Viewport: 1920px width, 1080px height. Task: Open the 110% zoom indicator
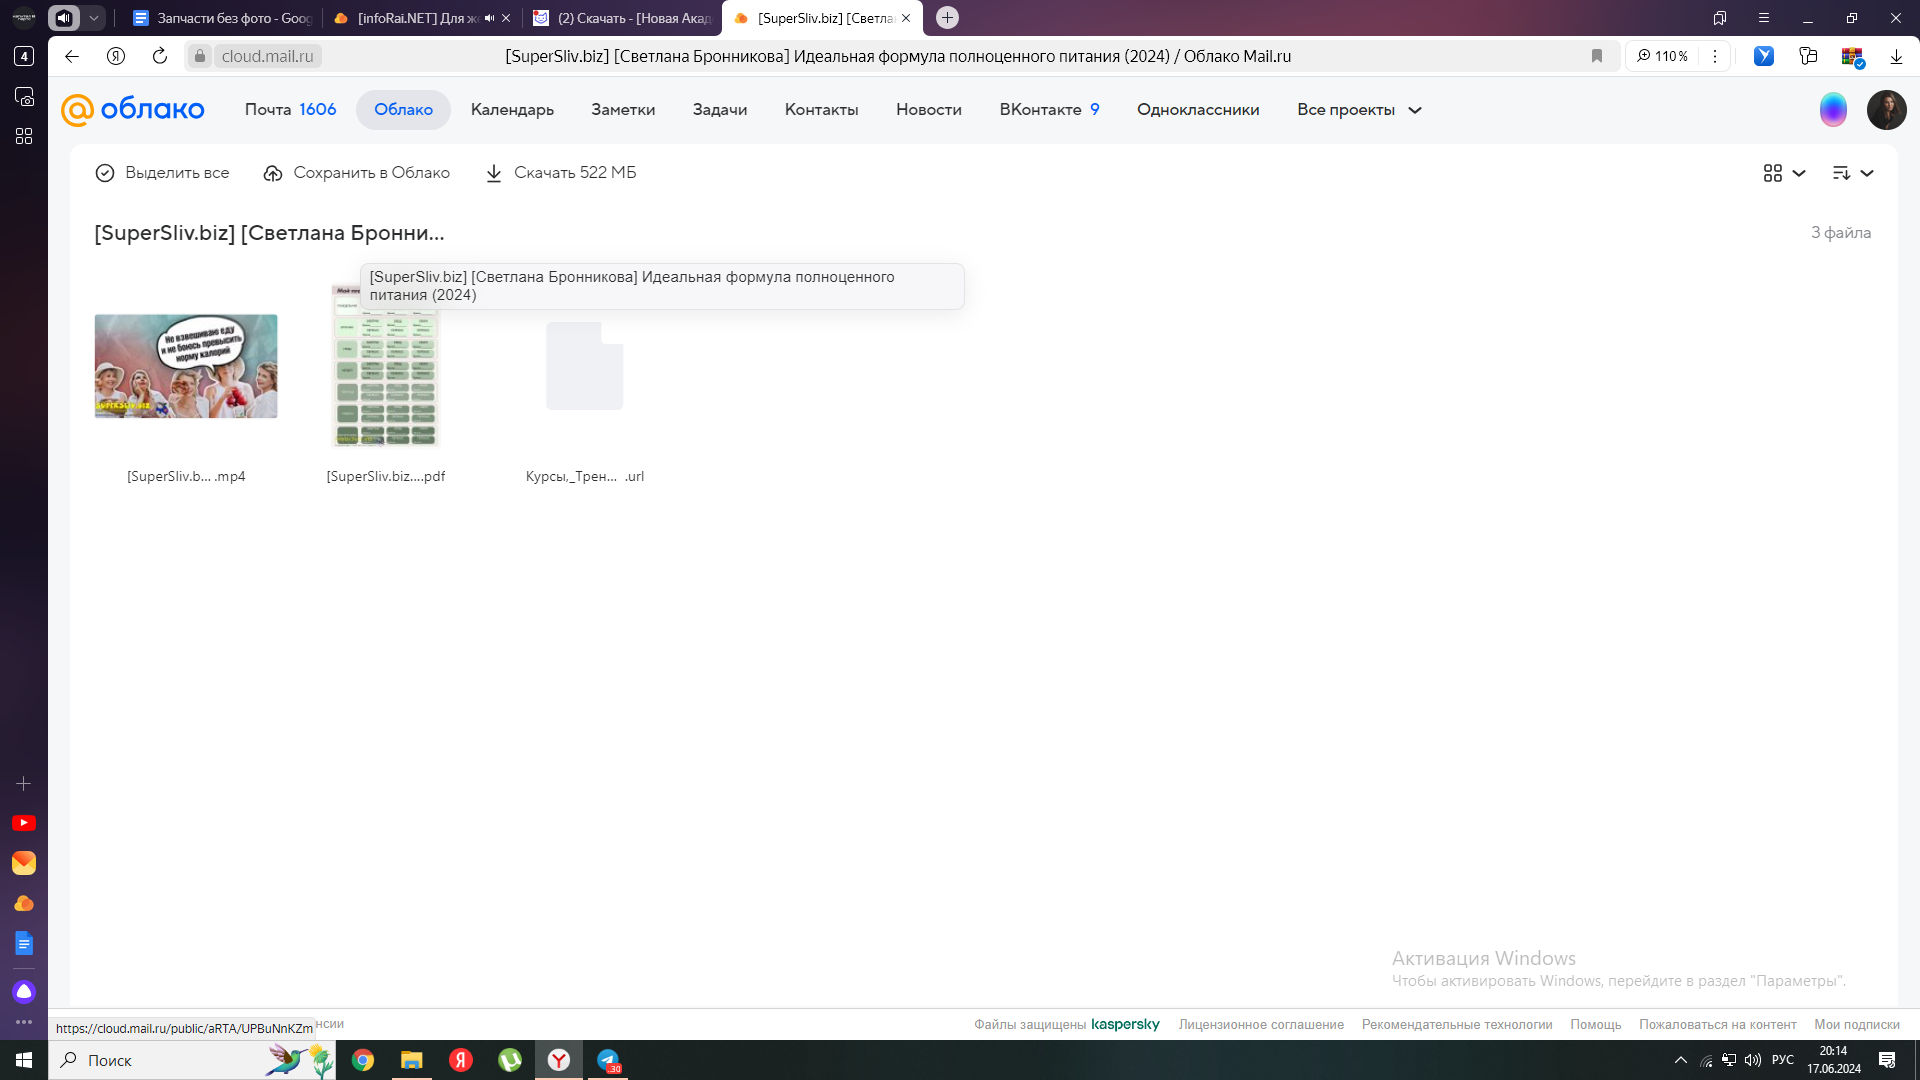pyautogui.click(x=1662, y=56)
